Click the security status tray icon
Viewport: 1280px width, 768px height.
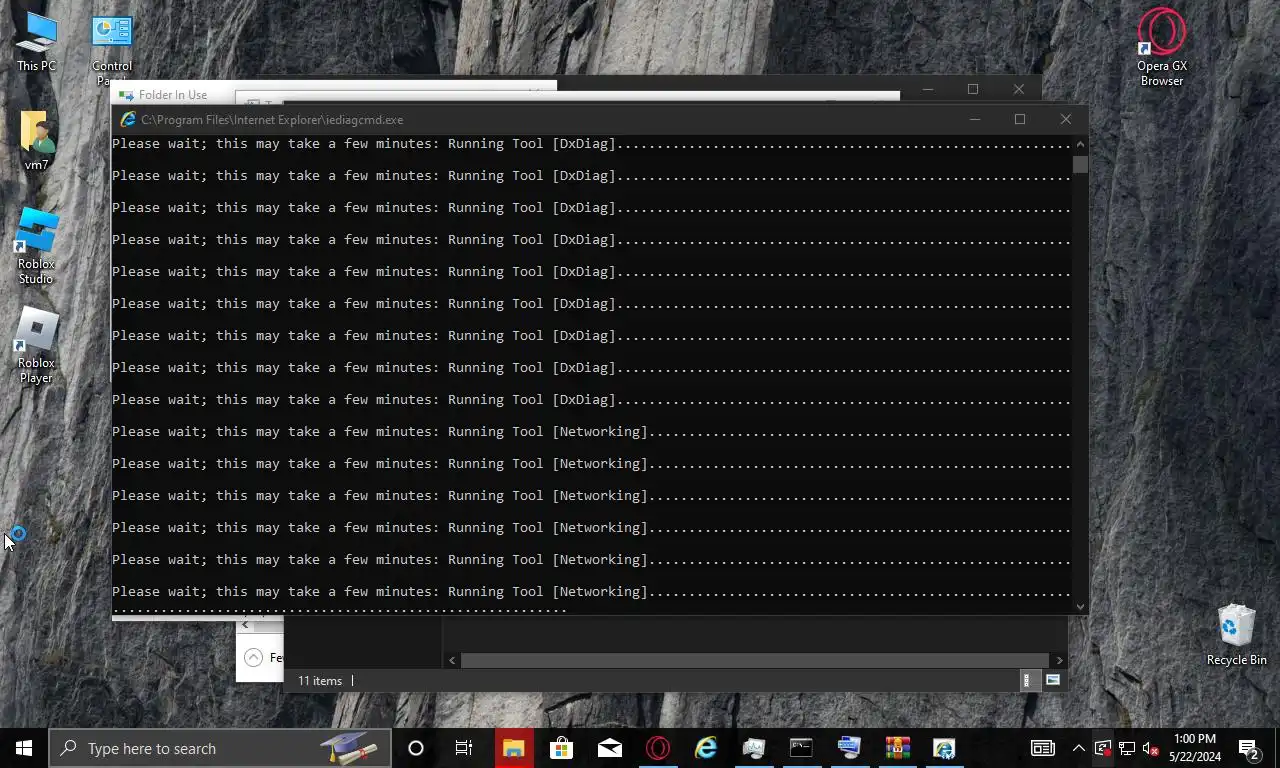coord(1103,748)
